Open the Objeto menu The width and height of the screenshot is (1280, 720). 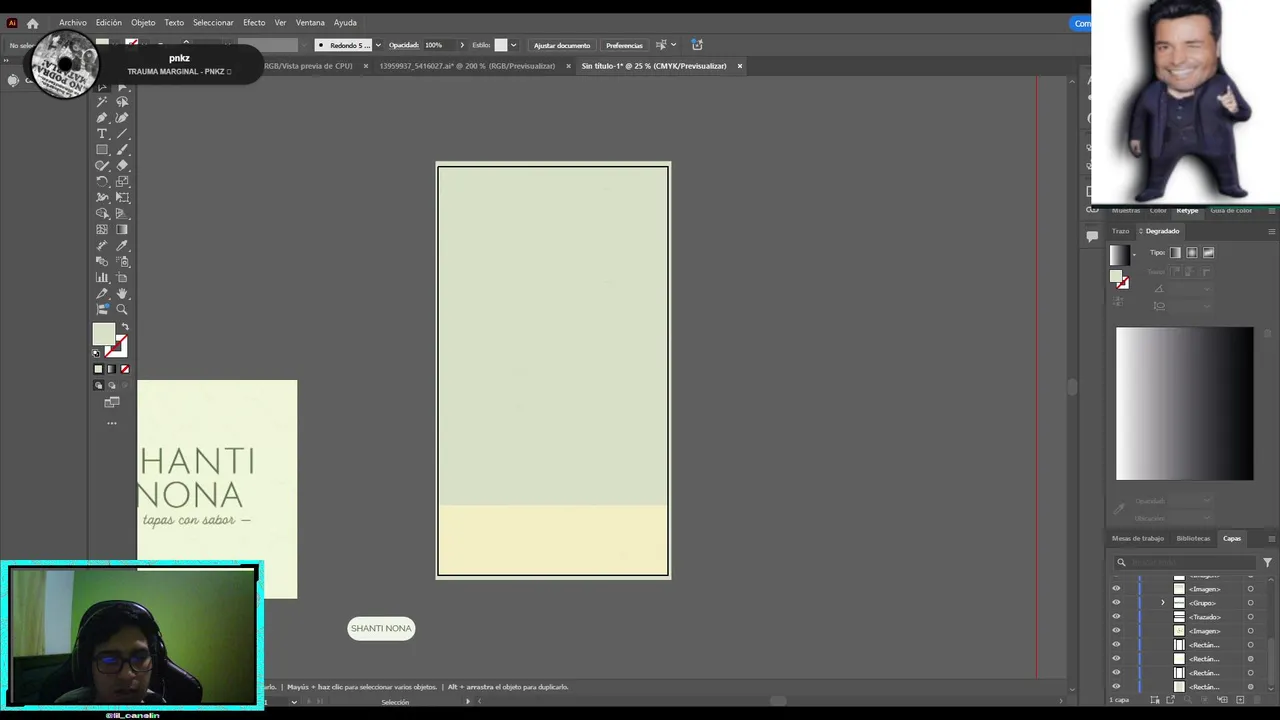point(143,22)
